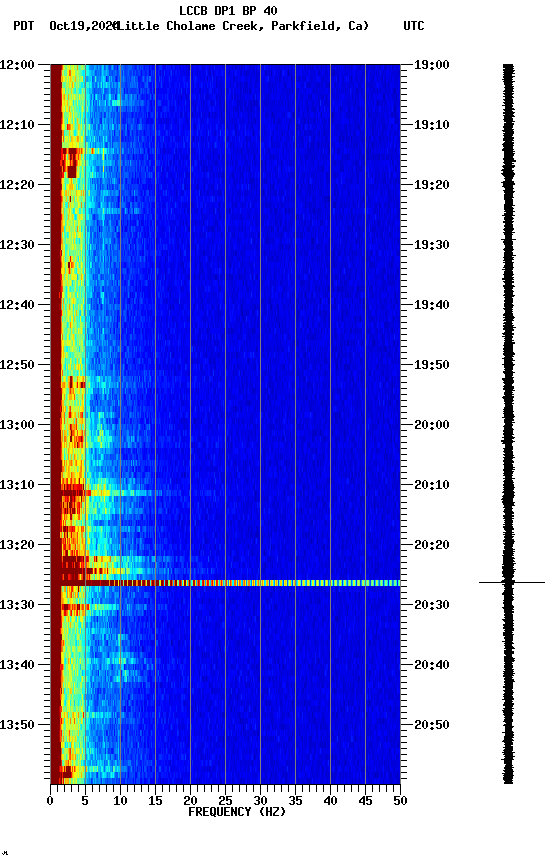
Task: Click the "20:40" UTC time label
Action: click(x=432, y=666)
